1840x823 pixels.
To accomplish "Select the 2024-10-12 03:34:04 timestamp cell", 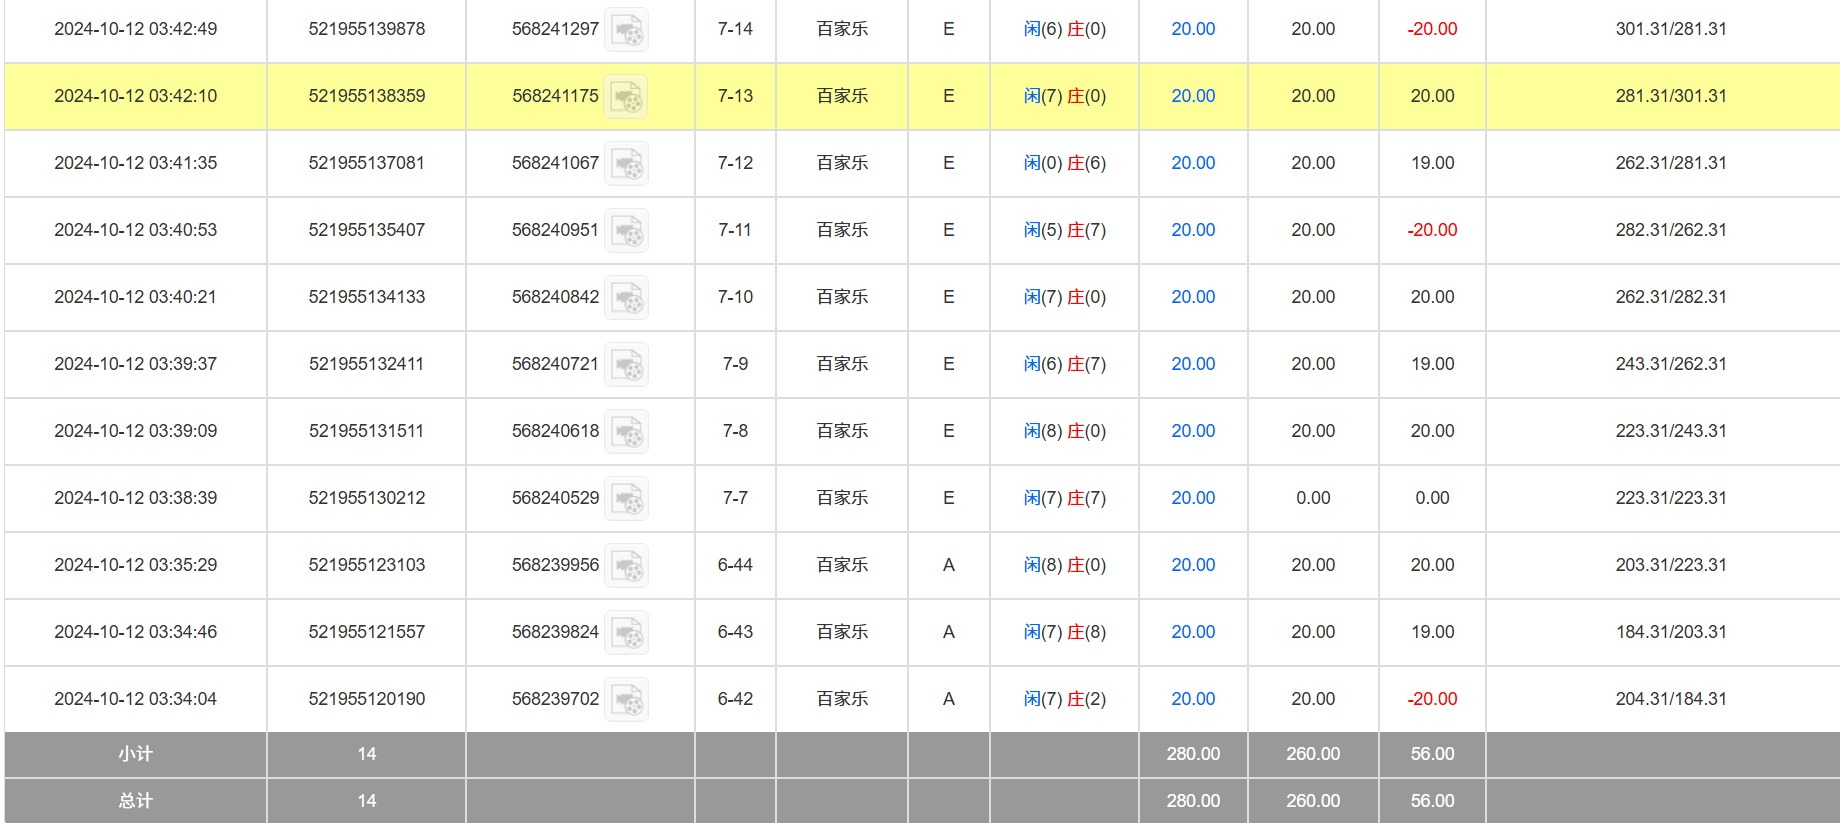I will (x=135, y=699).
